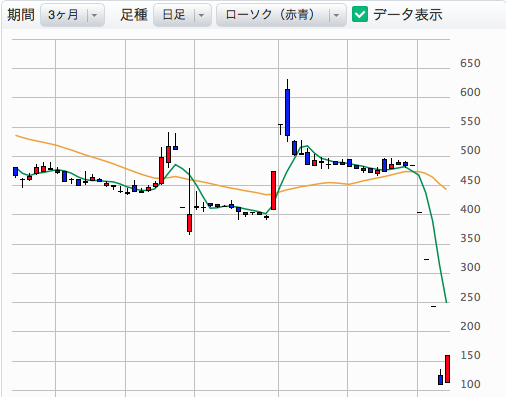Click the 250 price axis label

tap(470, 297)
